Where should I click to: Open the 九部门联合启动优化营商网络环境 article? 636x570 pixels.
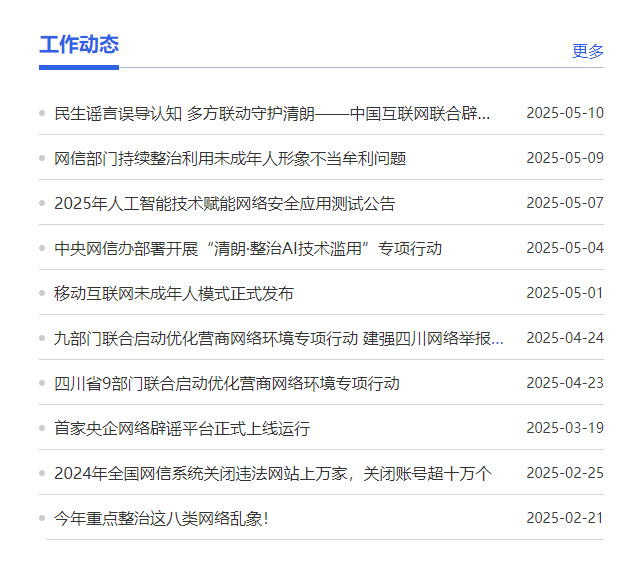pyautogui.click(x=278, y=338)
